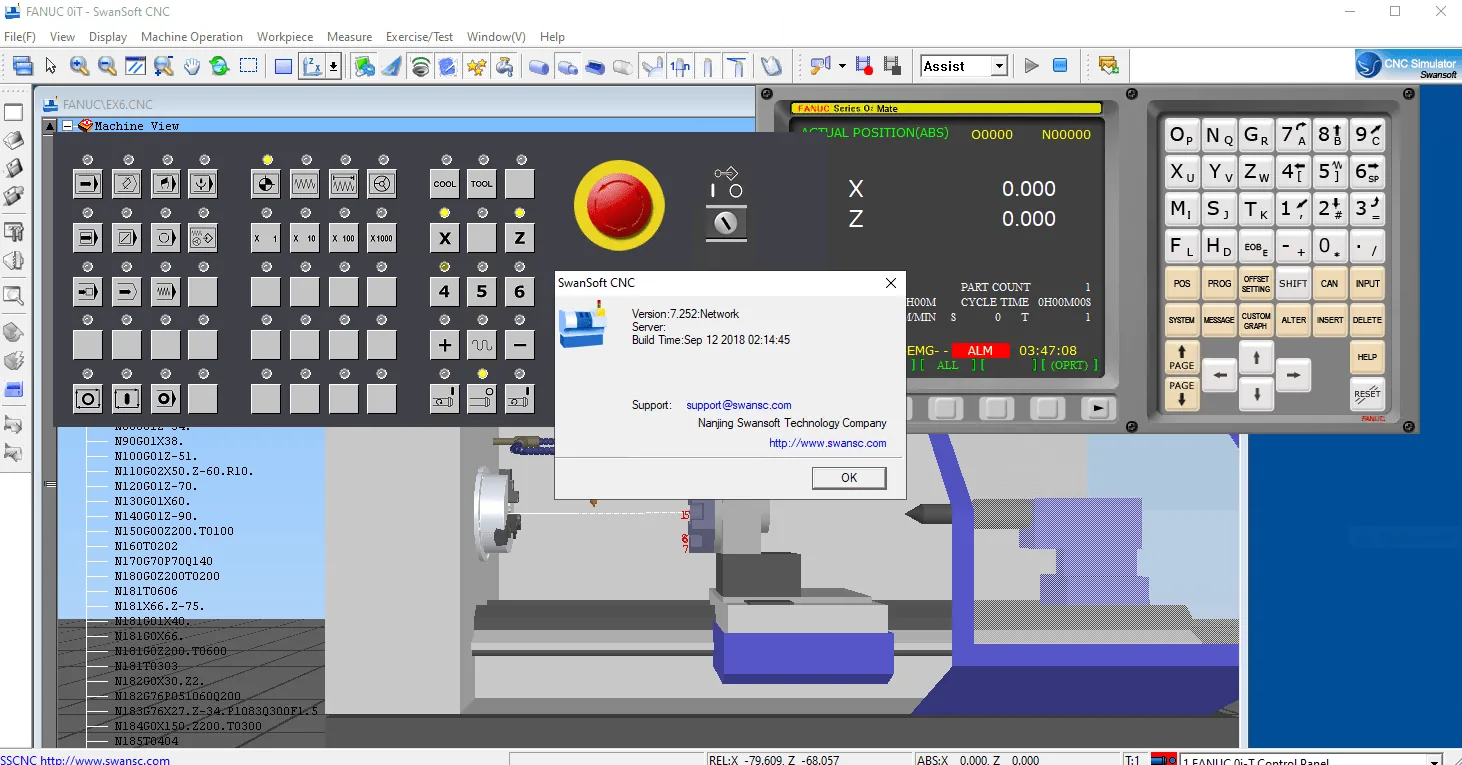
Task: Click the PAGE up key on the keypad
Action: tap(1182, 357)
